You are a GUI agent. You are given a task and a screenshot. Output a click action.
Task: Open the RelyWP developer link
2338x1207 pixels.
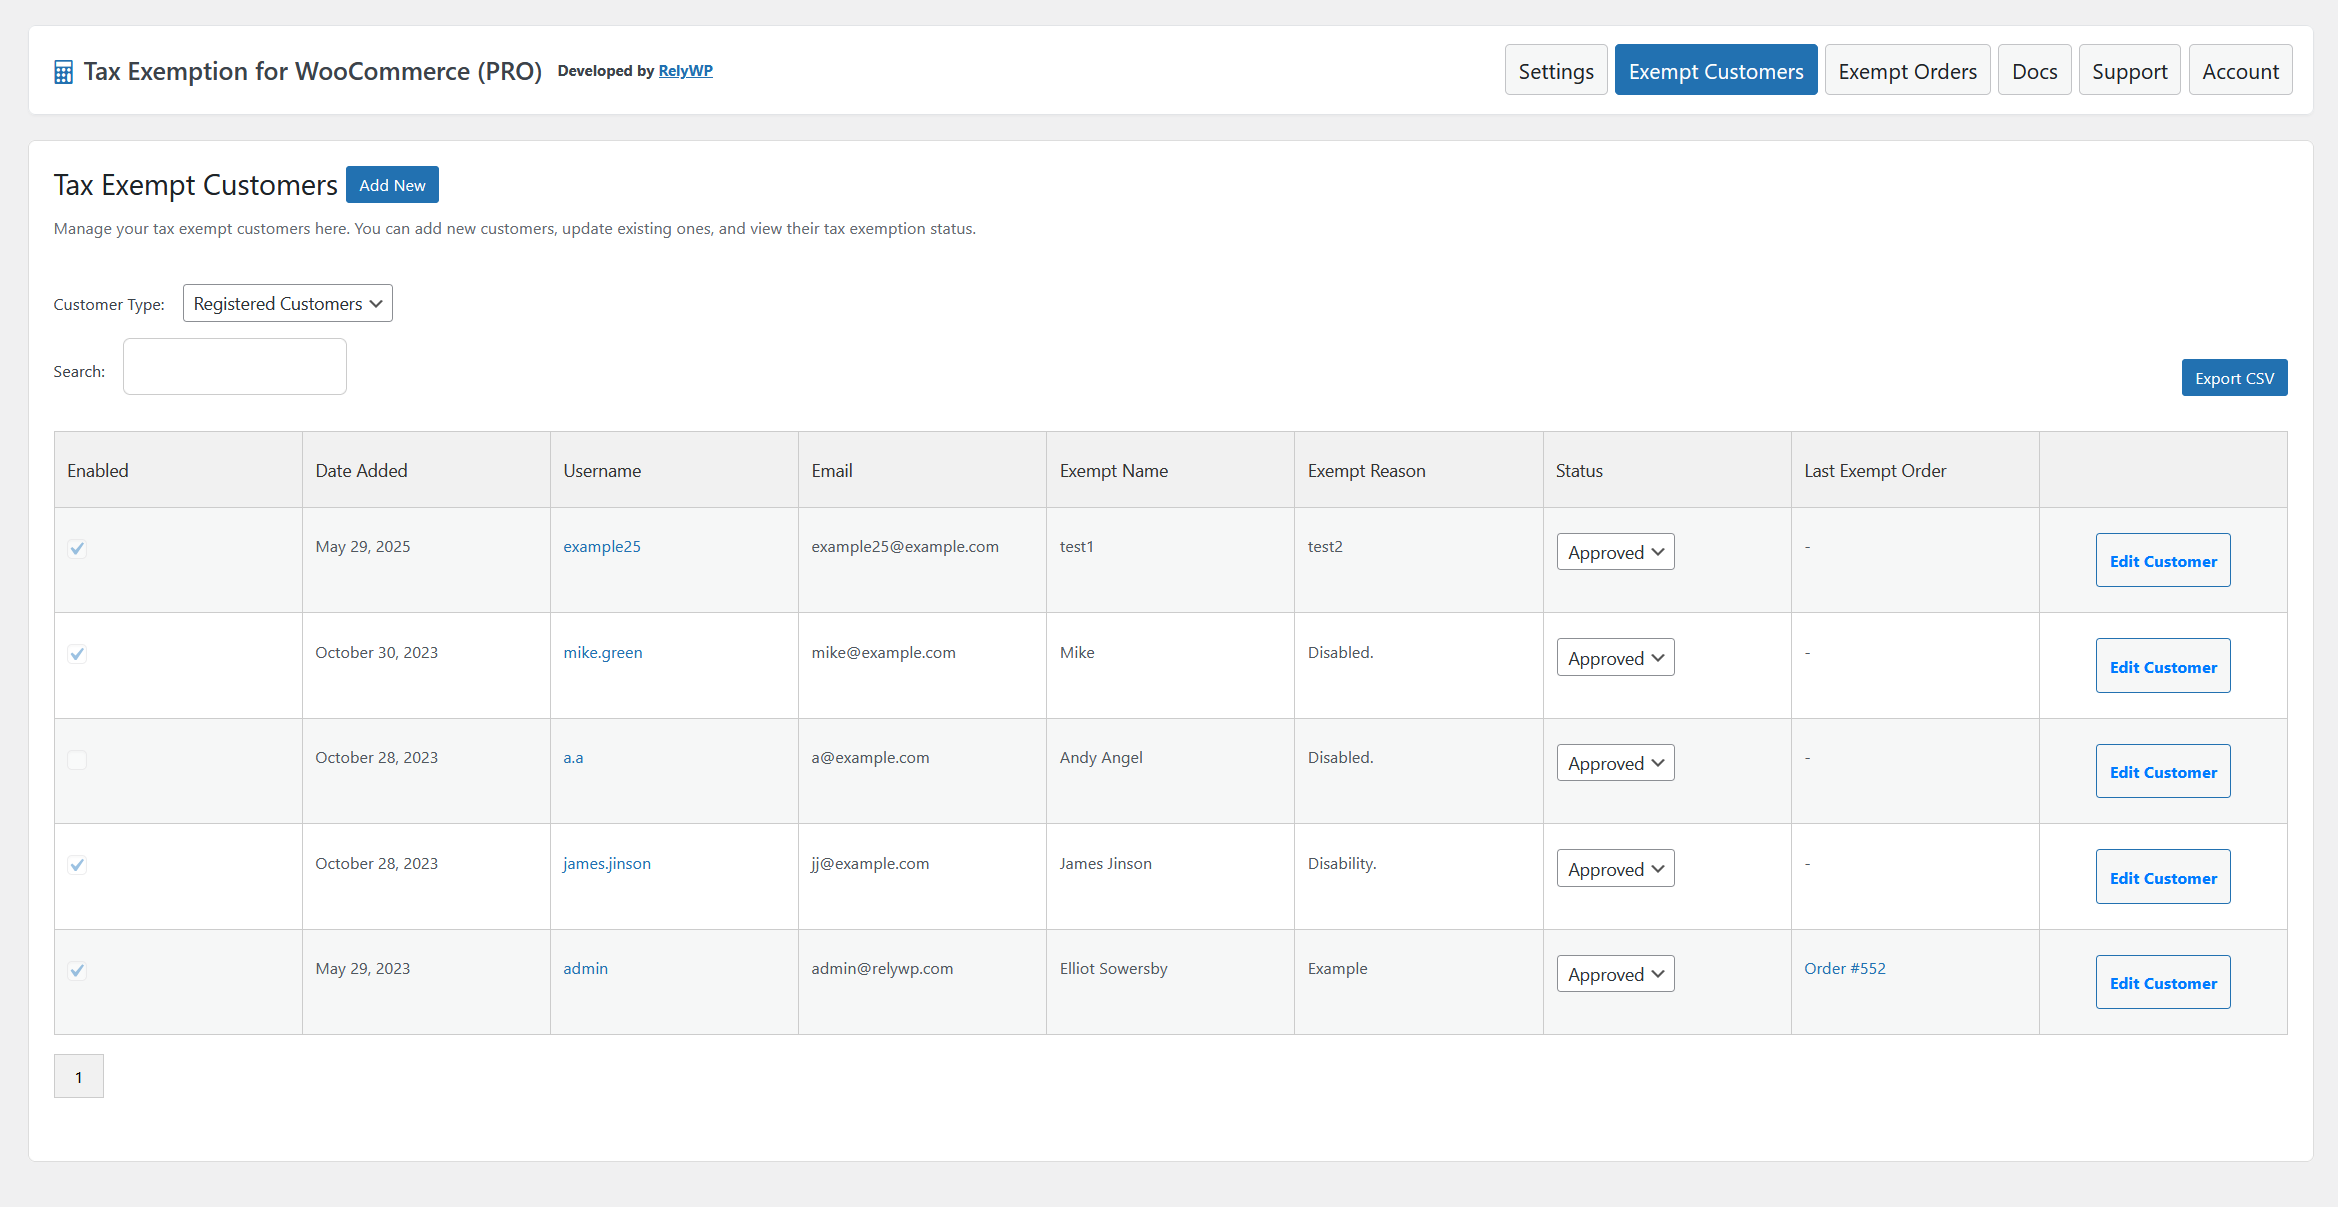[686, 70]
